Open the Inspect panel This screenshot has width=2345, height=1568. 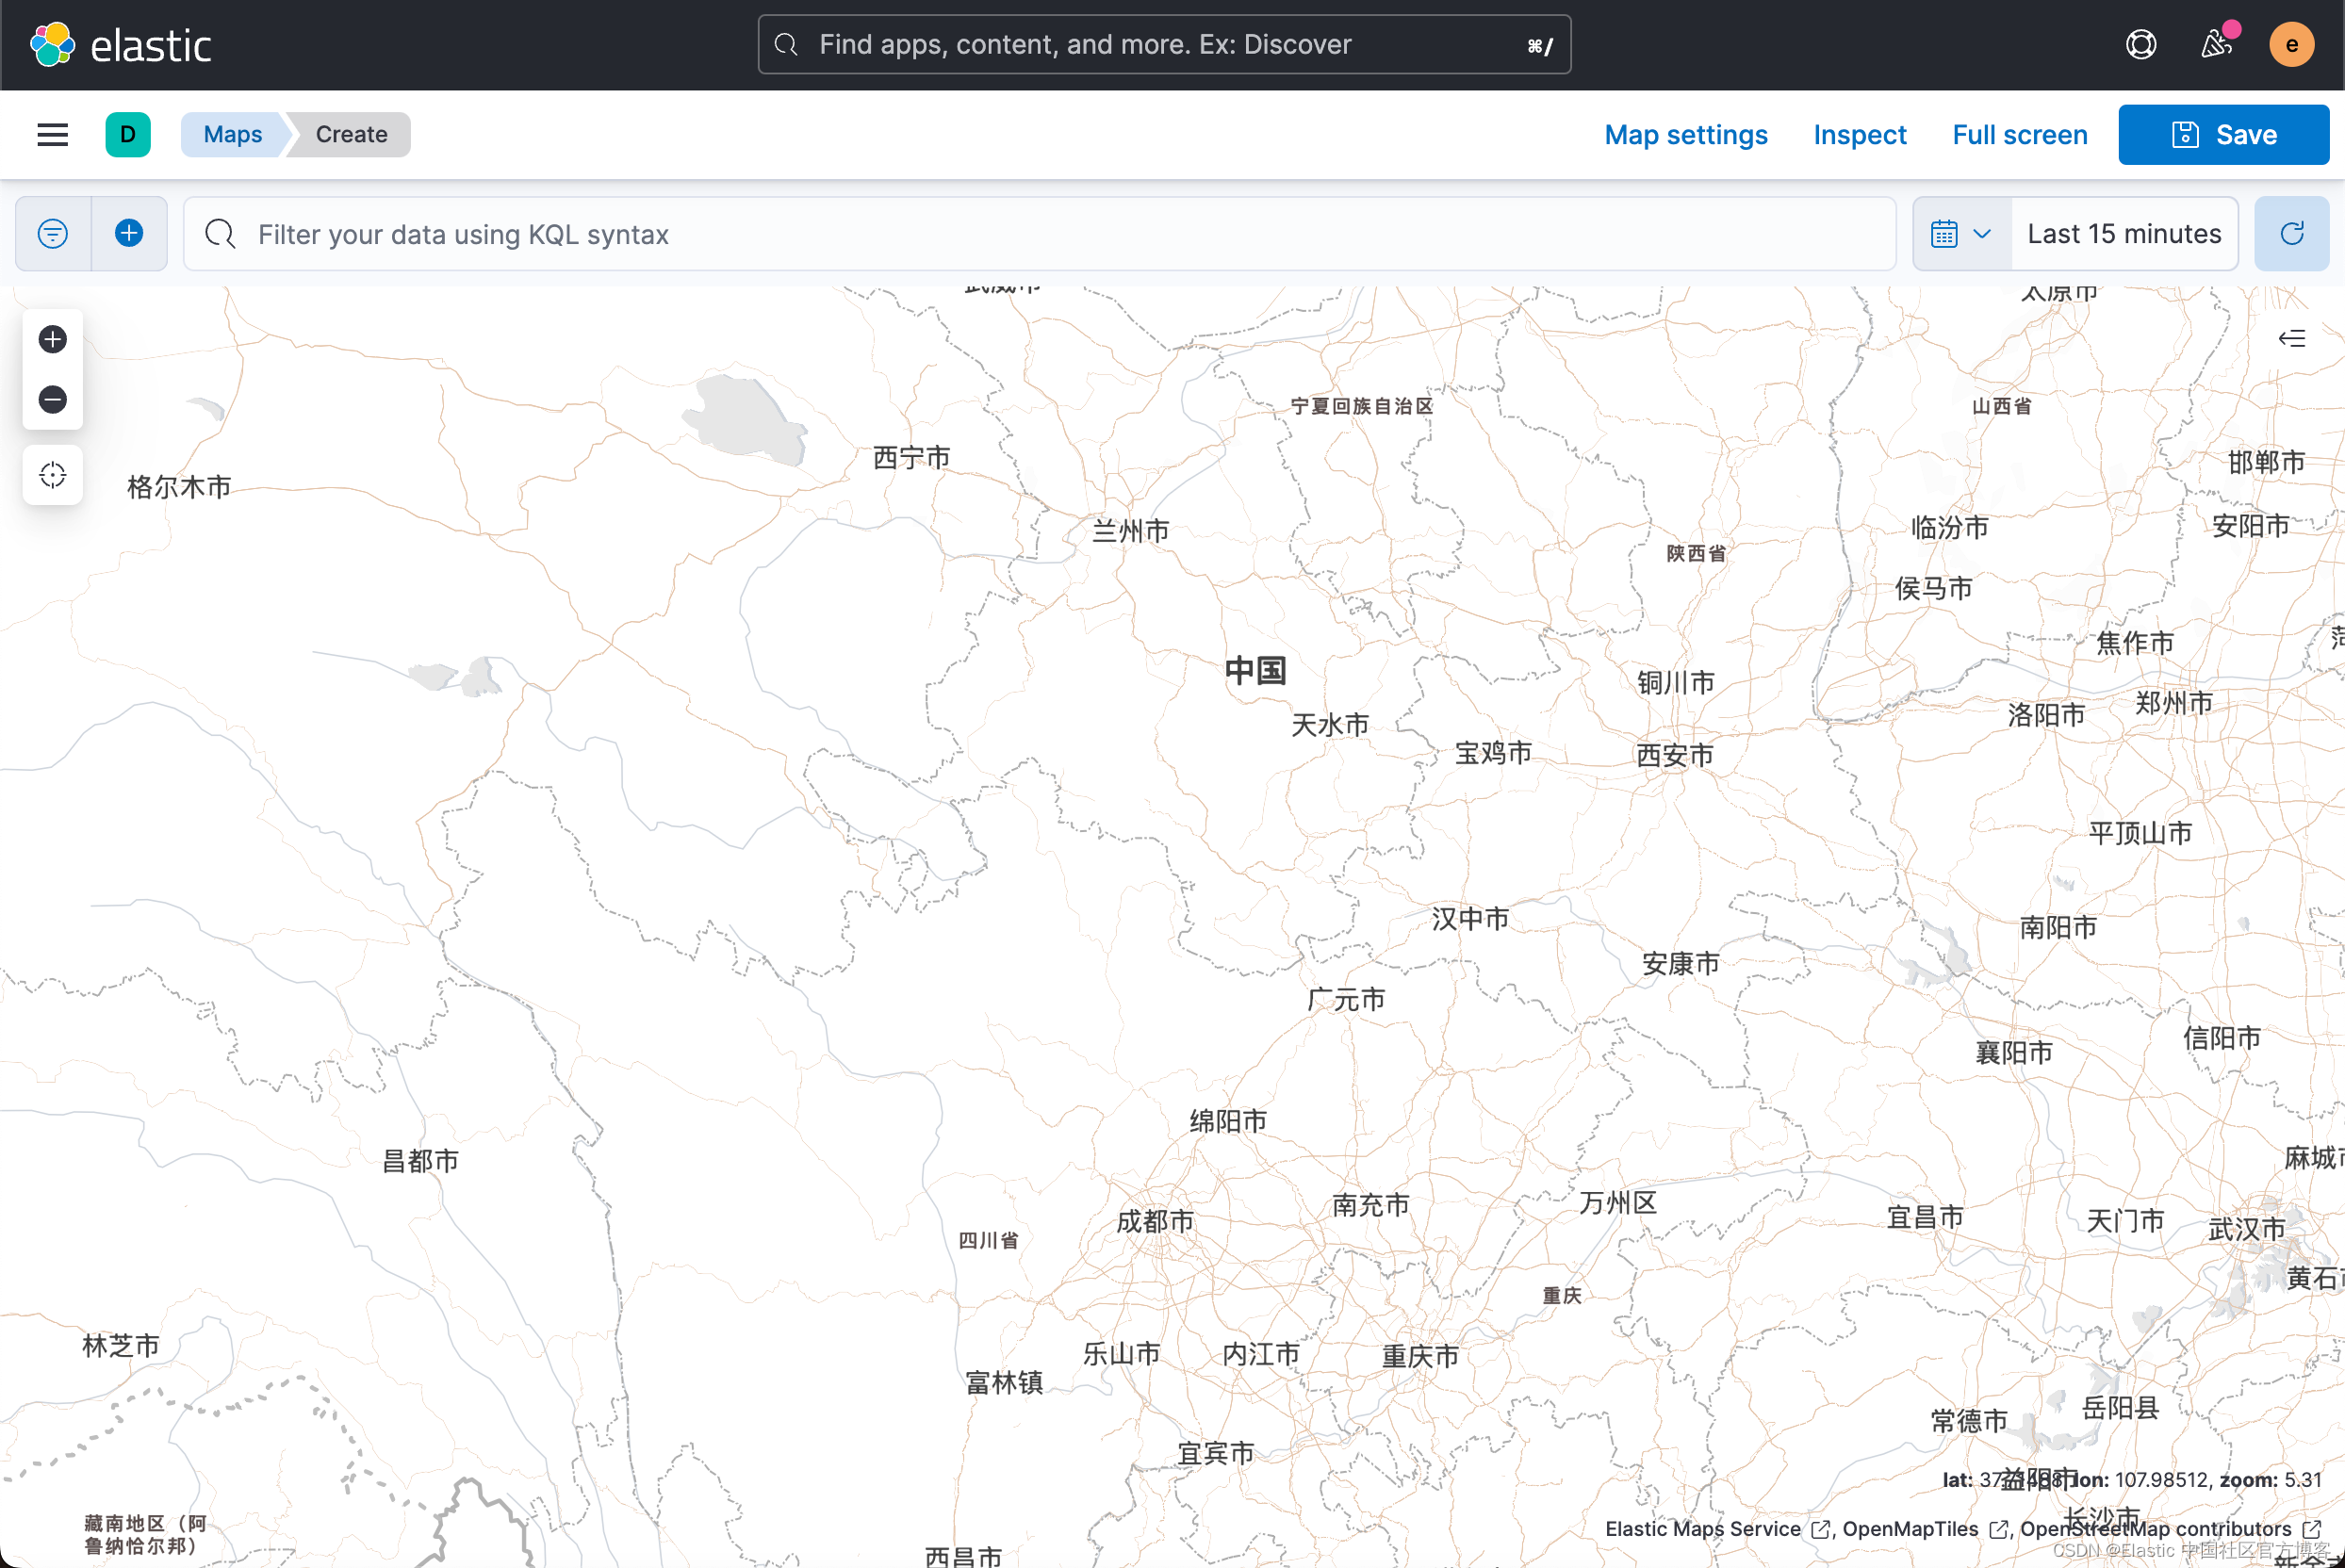[1860, 135]
